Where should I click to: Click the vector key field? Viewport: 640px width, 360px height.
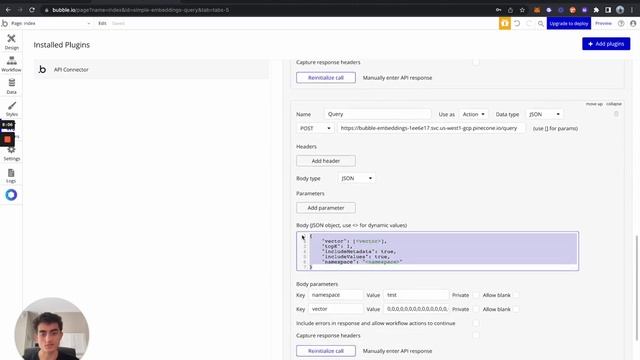pos(336,309)
